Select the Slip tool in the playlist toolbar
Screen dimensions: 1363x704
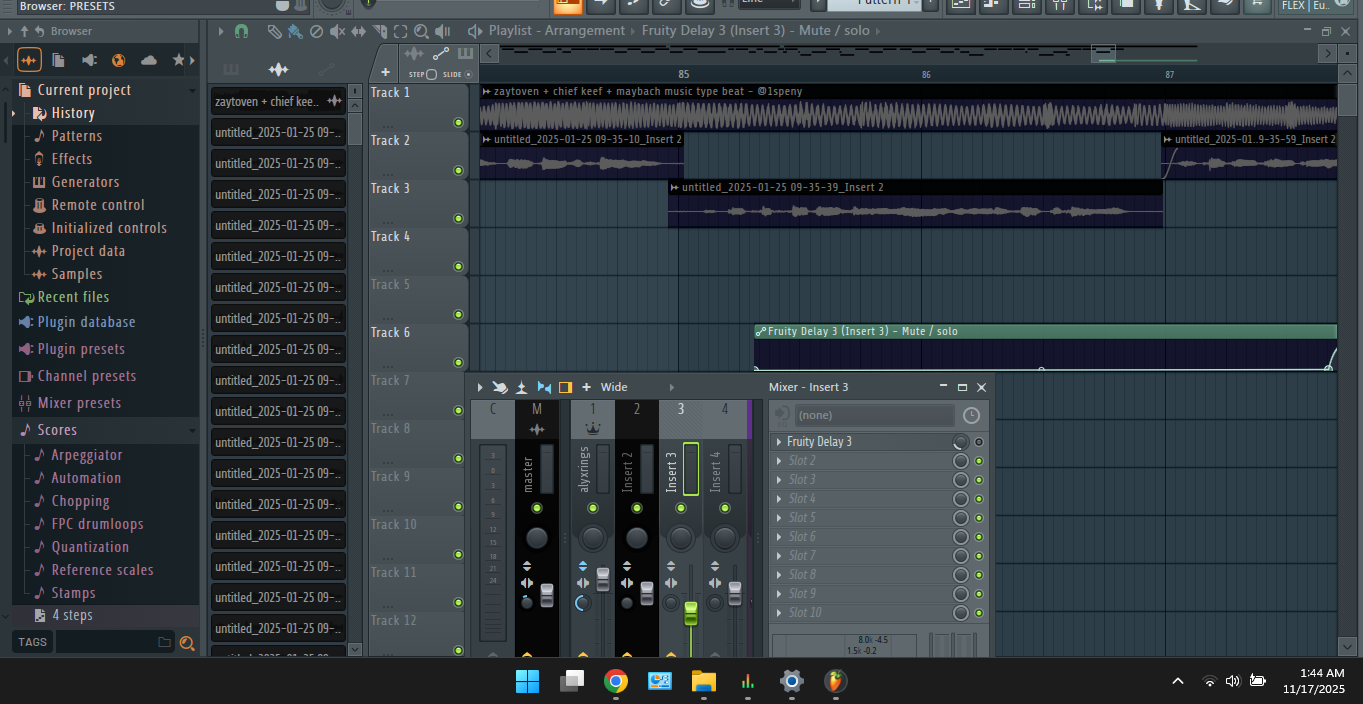click(x=358, y=31)
